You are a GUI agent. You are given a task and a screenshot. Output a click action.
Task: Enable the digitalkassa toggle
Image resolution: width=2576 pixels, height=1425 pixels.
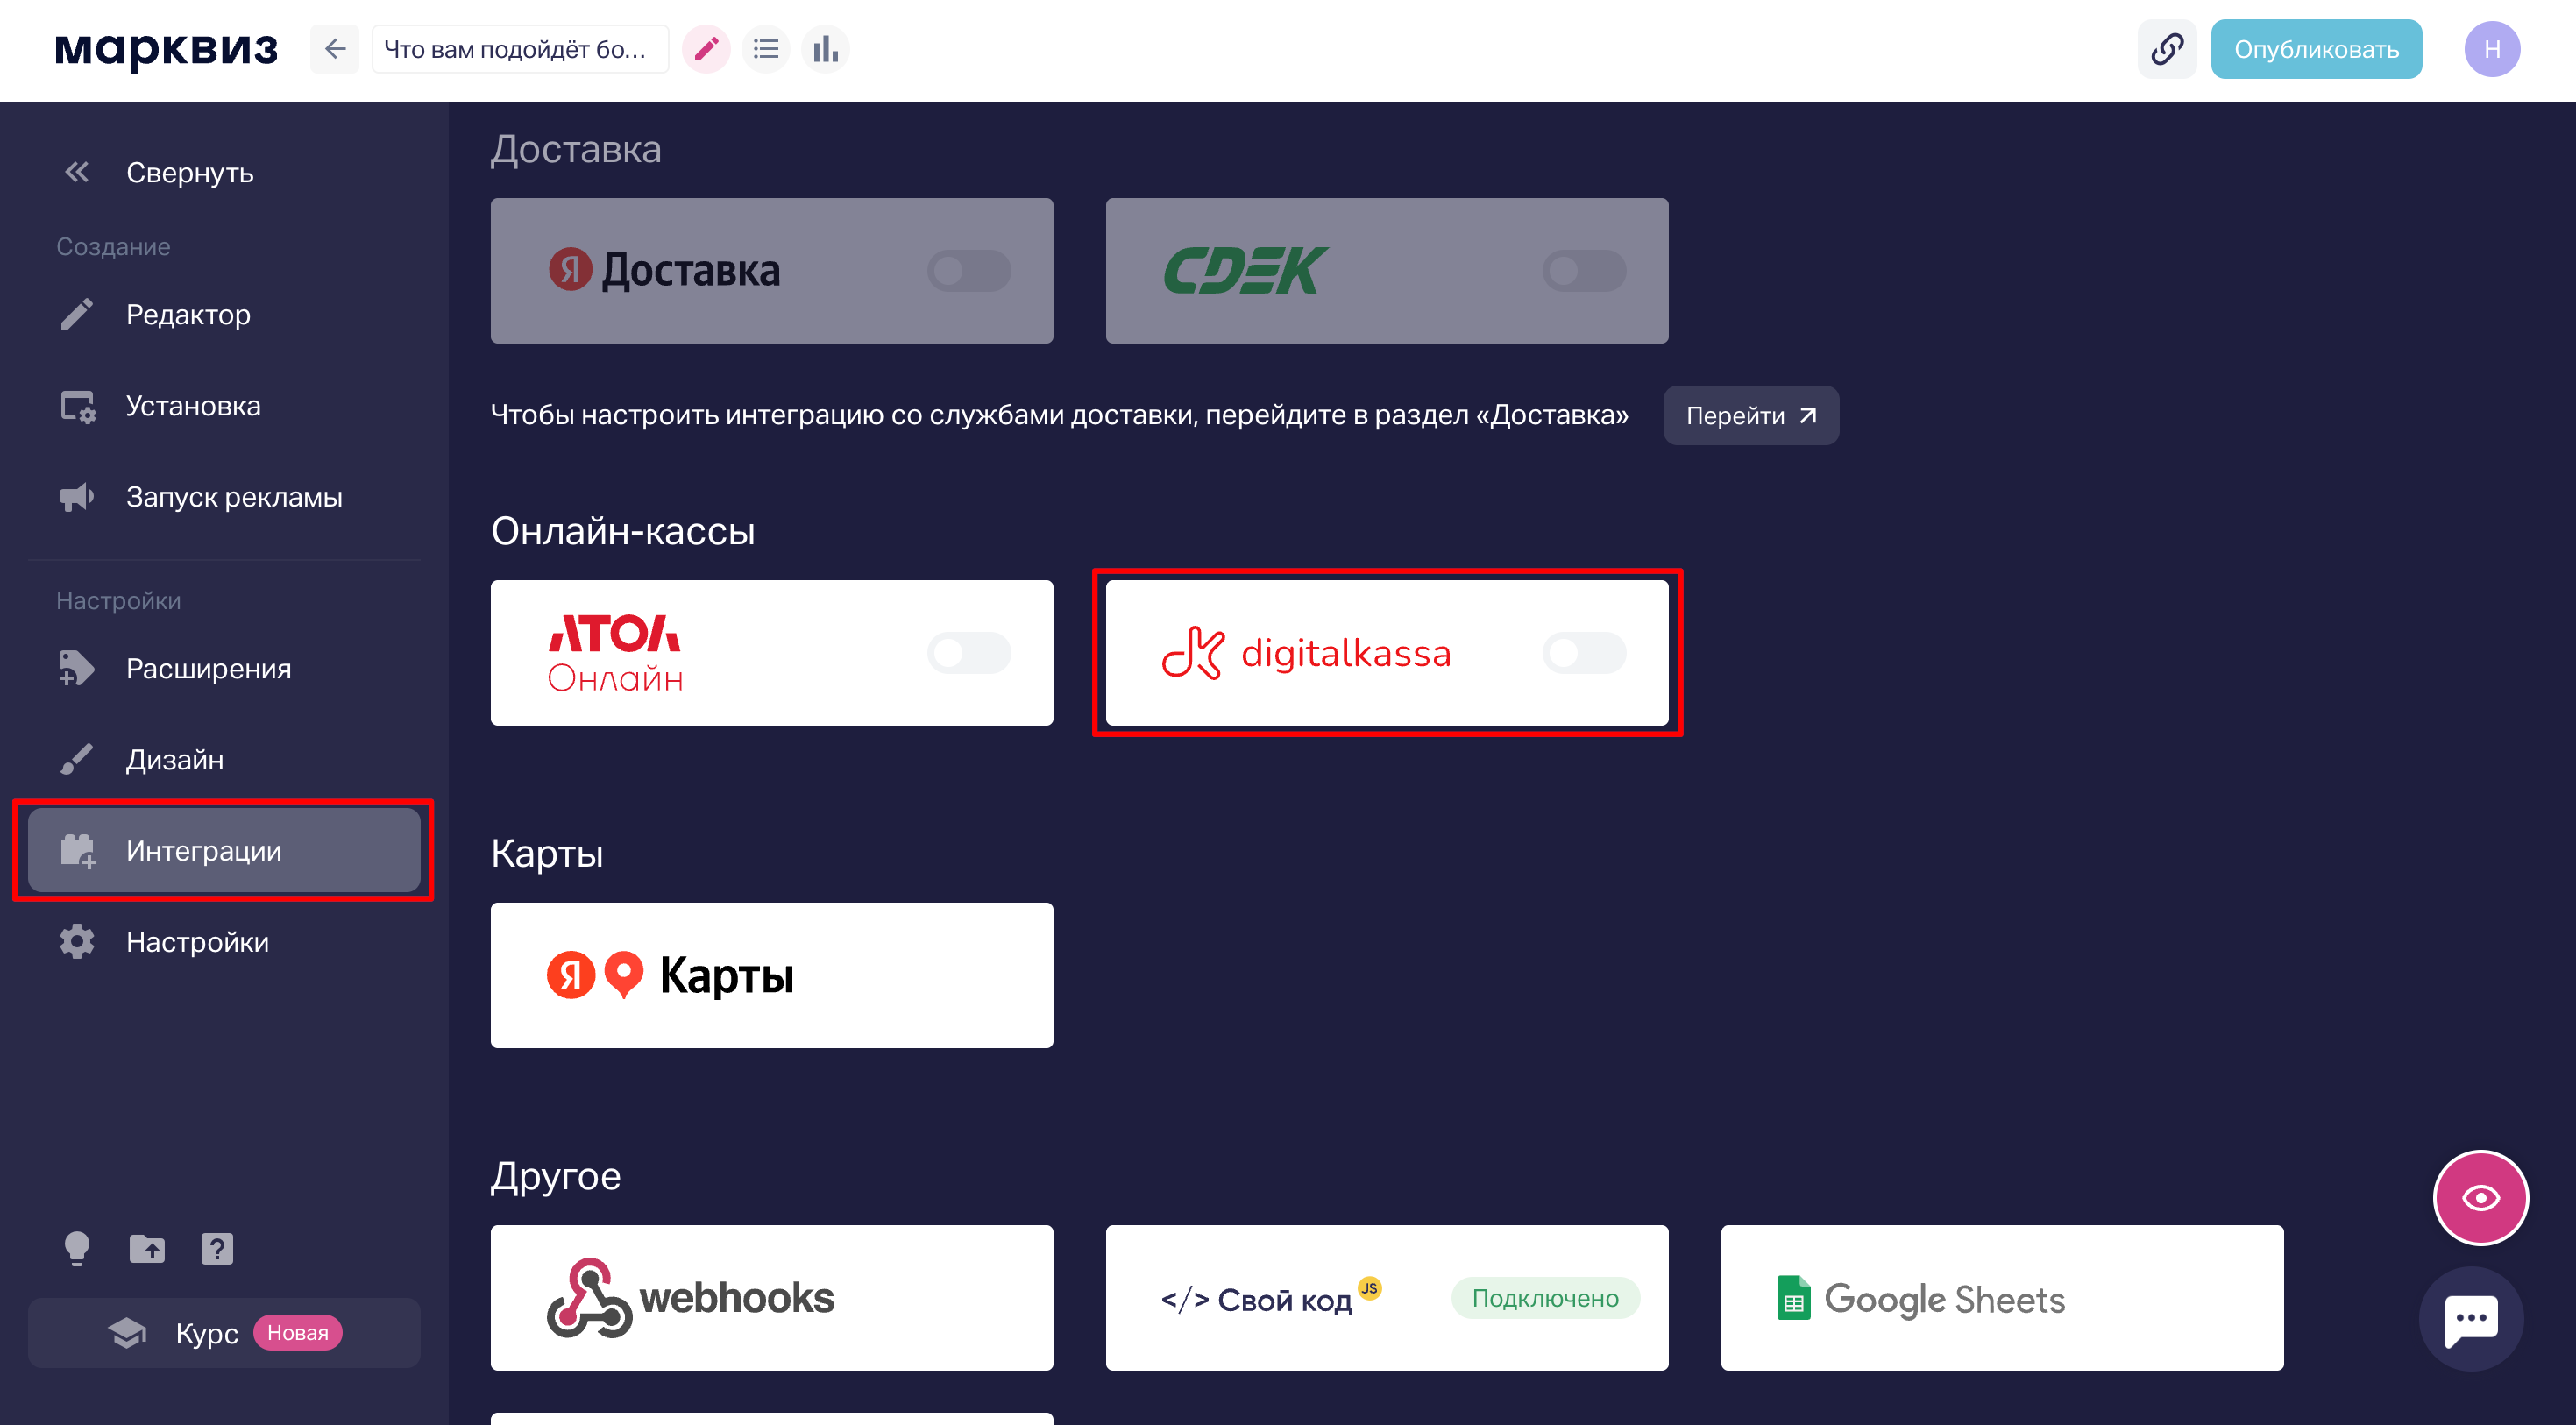1583,653
